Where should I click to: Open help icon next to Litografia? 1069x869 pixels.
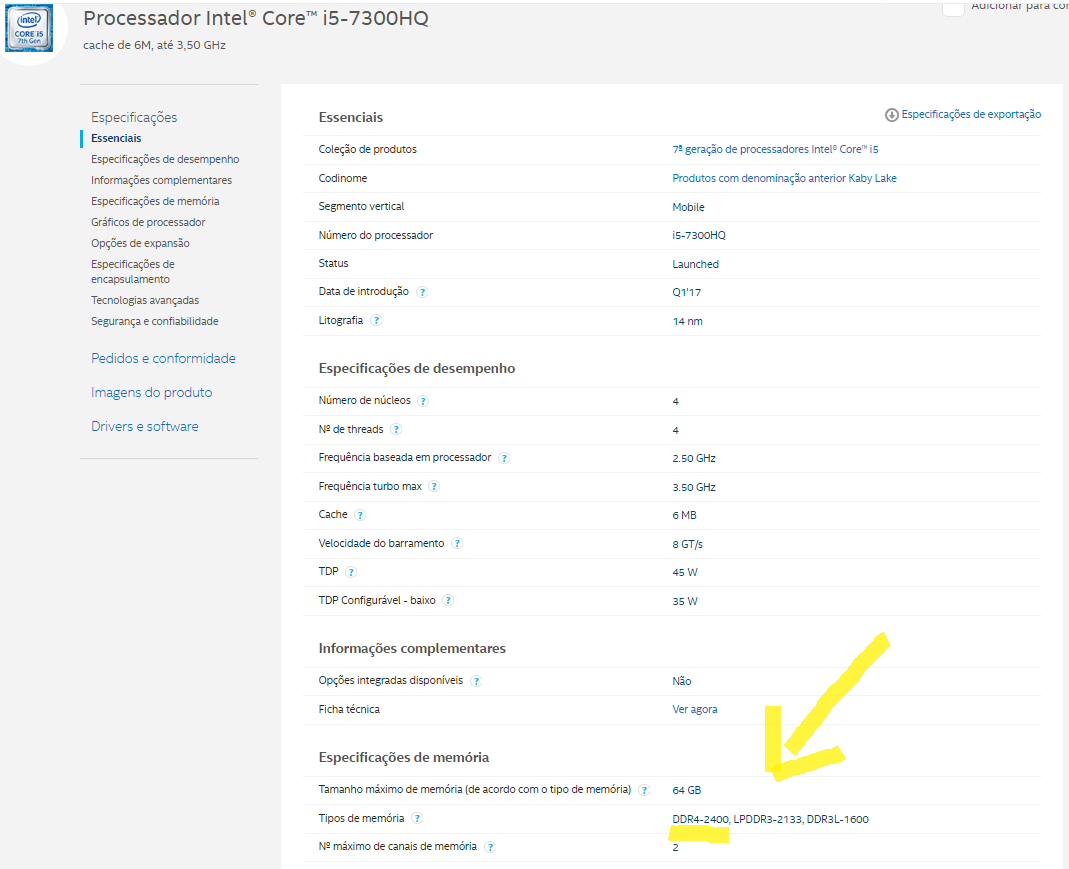pos(376,320)
